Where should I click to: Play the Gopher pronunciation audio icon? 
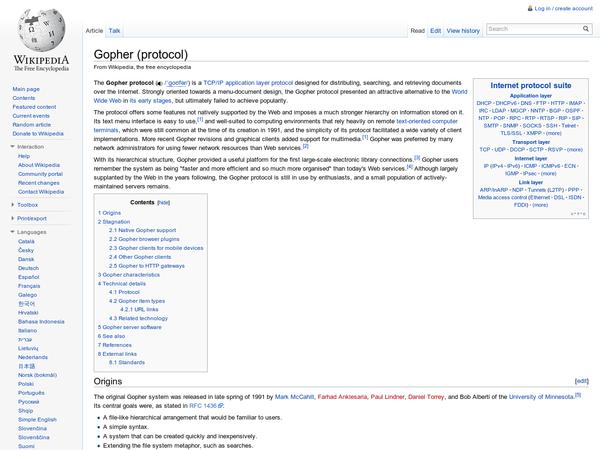tap(160, 83)
